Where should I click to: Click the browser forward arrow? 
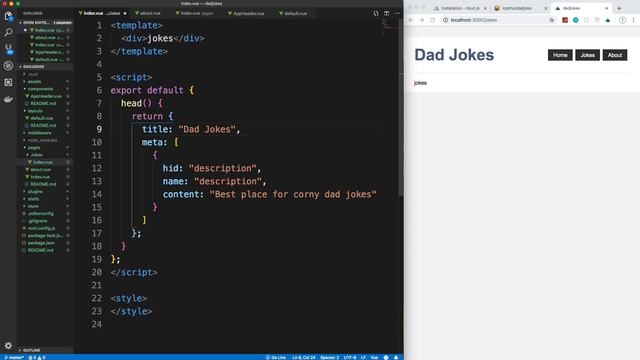click(x=422, y=20)
